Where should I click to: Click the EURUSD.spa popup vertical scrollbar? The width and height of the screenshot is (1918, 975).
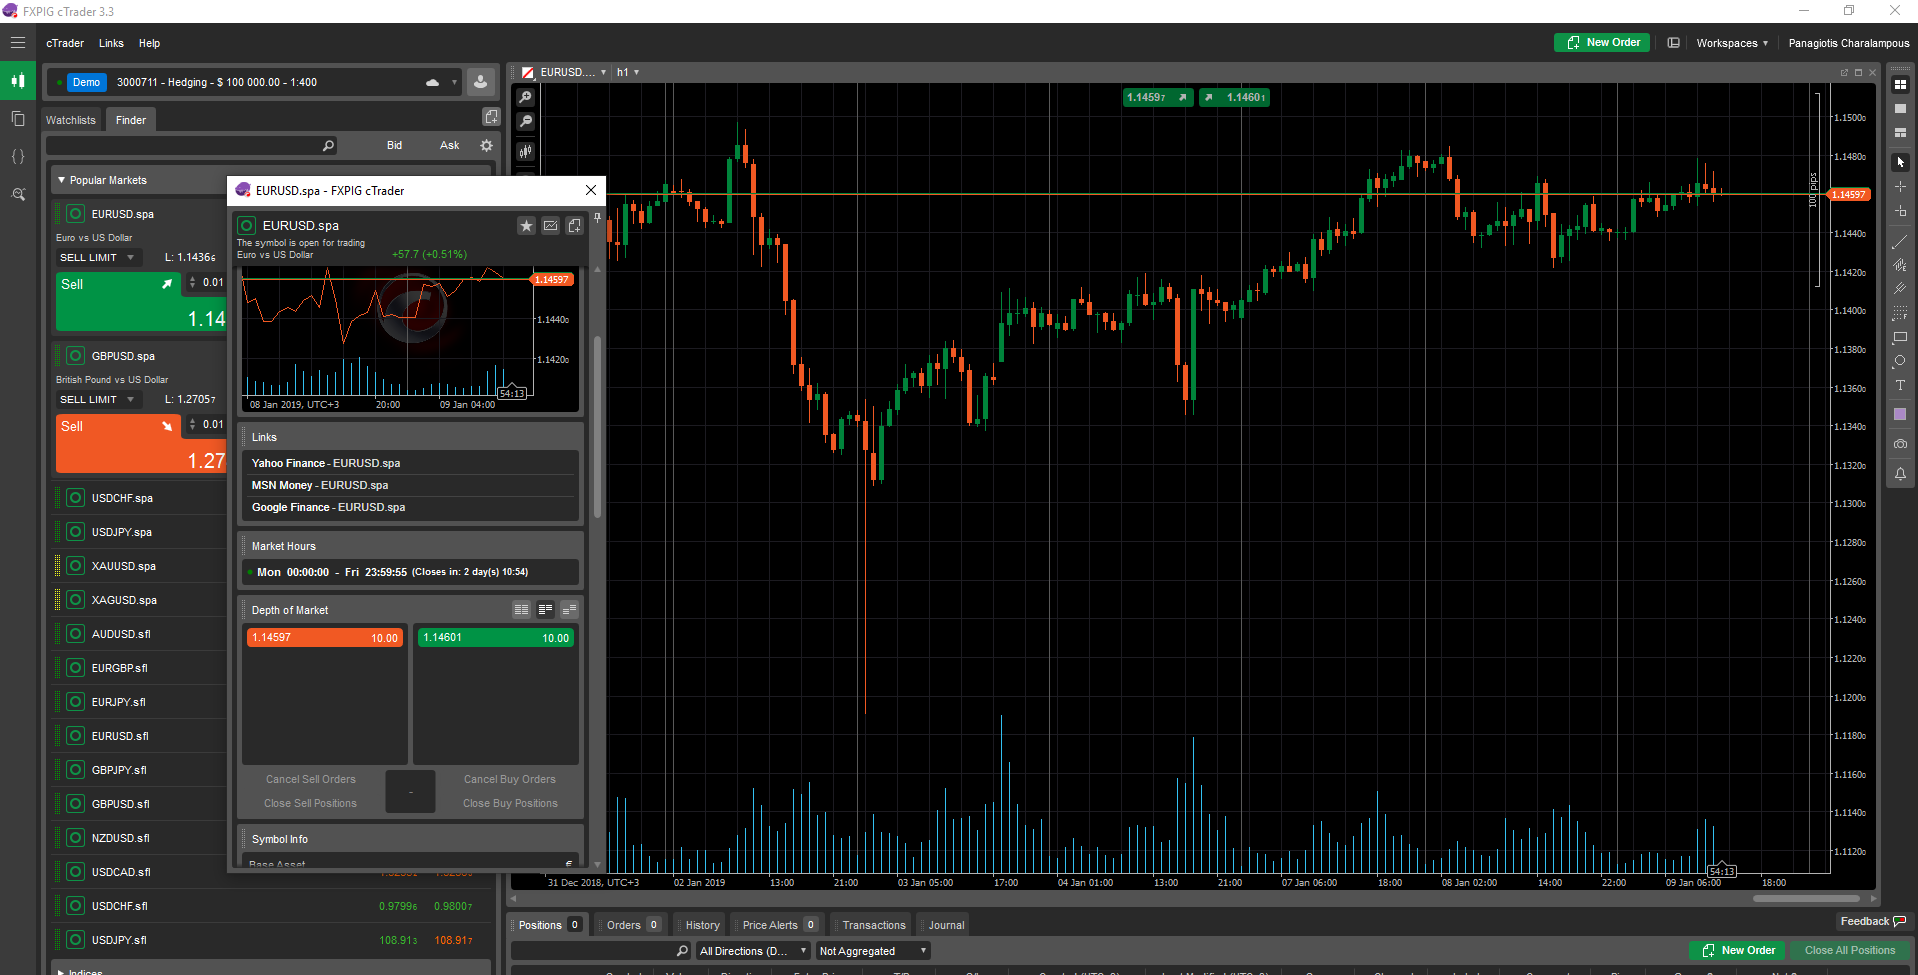pyautogui.click(x=598, y=427)
